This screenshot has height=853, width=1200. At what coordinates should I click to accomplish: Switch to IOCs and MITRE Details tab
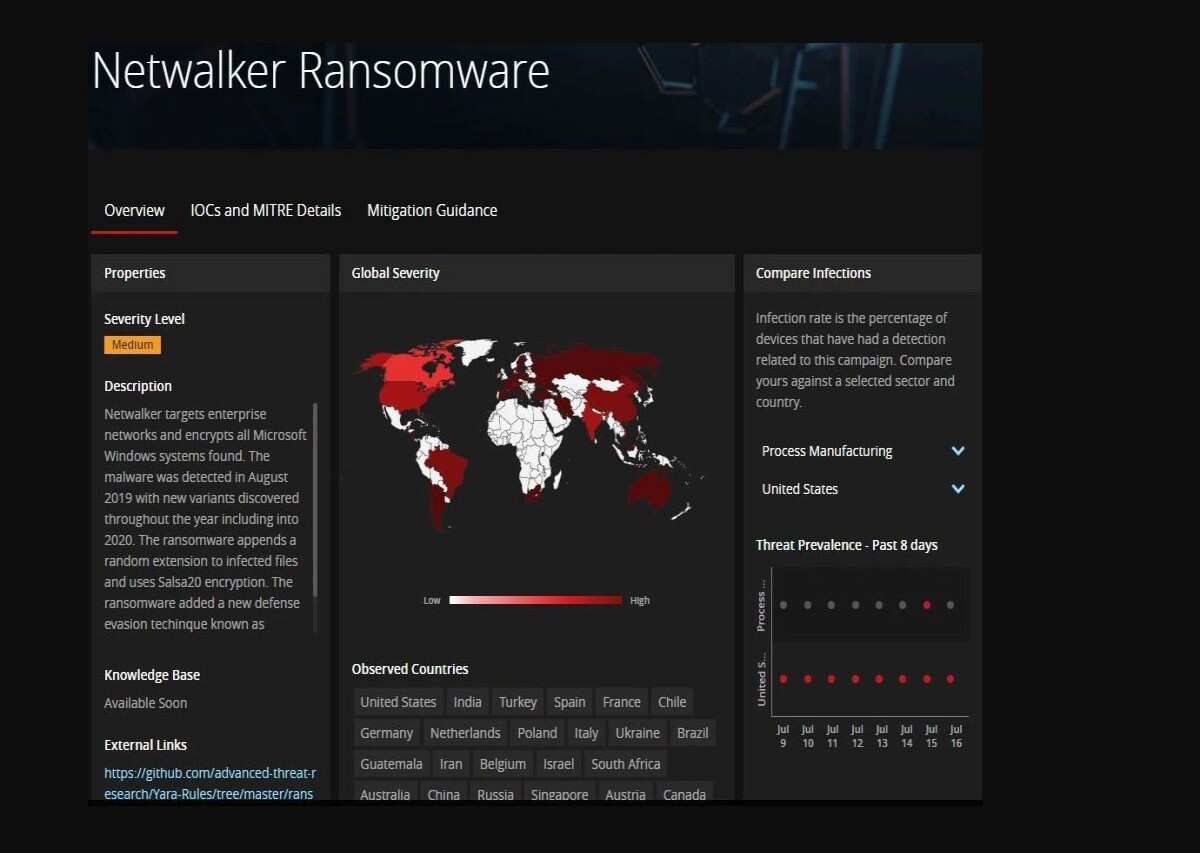266,210
